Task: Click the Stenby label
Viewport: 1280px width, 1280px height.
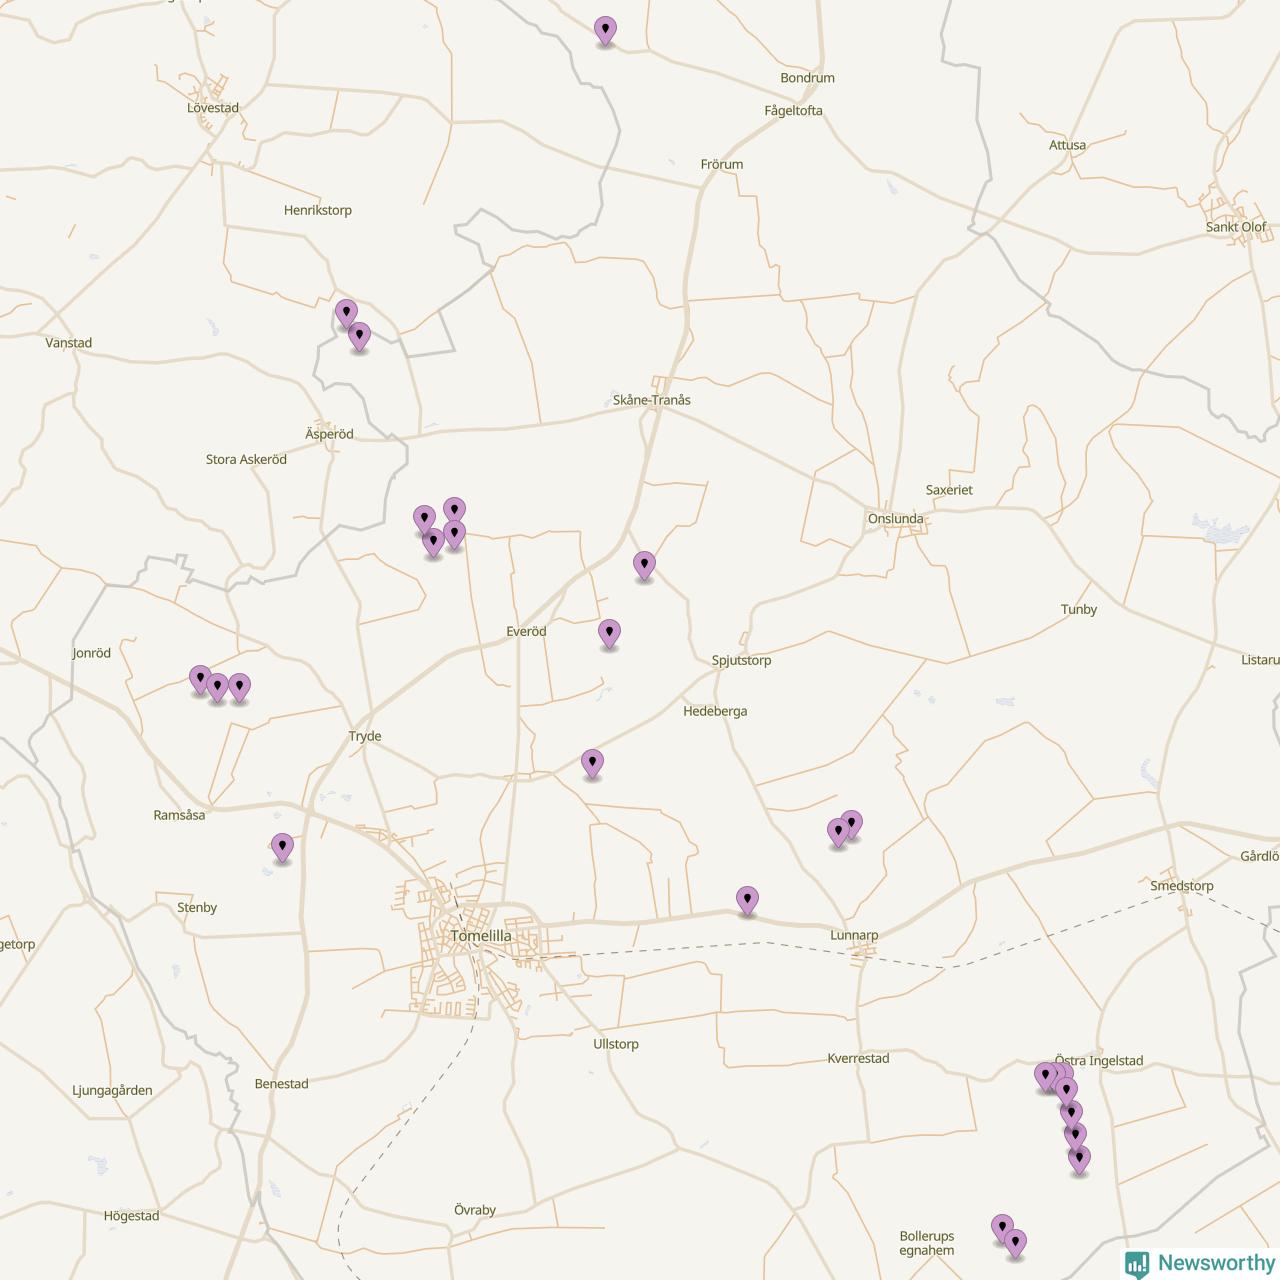Action: tap(197, 908)
